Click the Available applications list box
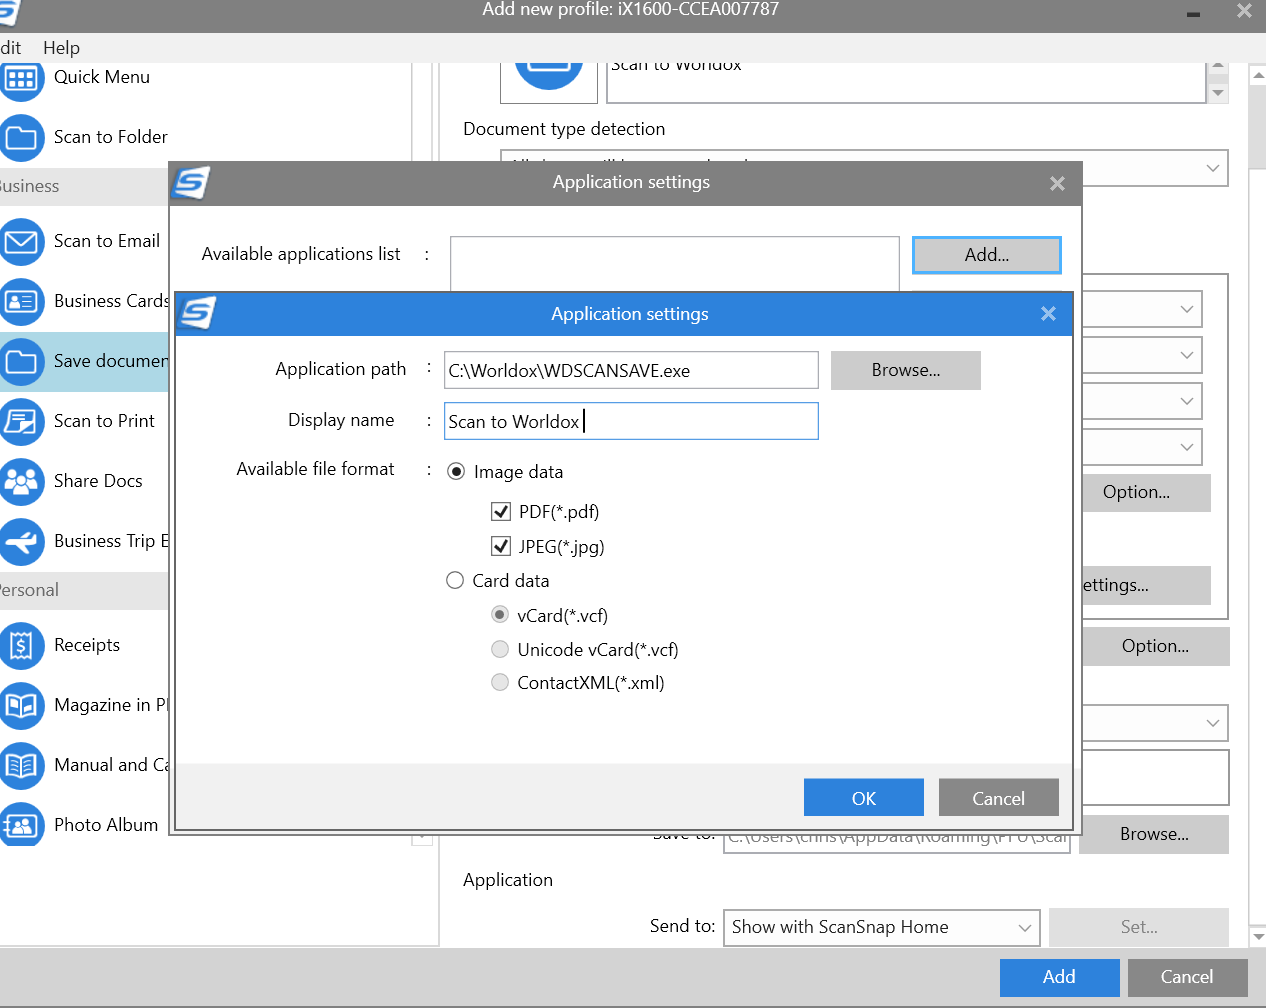Screen dimensions: 1266x1008 point(675,264)
